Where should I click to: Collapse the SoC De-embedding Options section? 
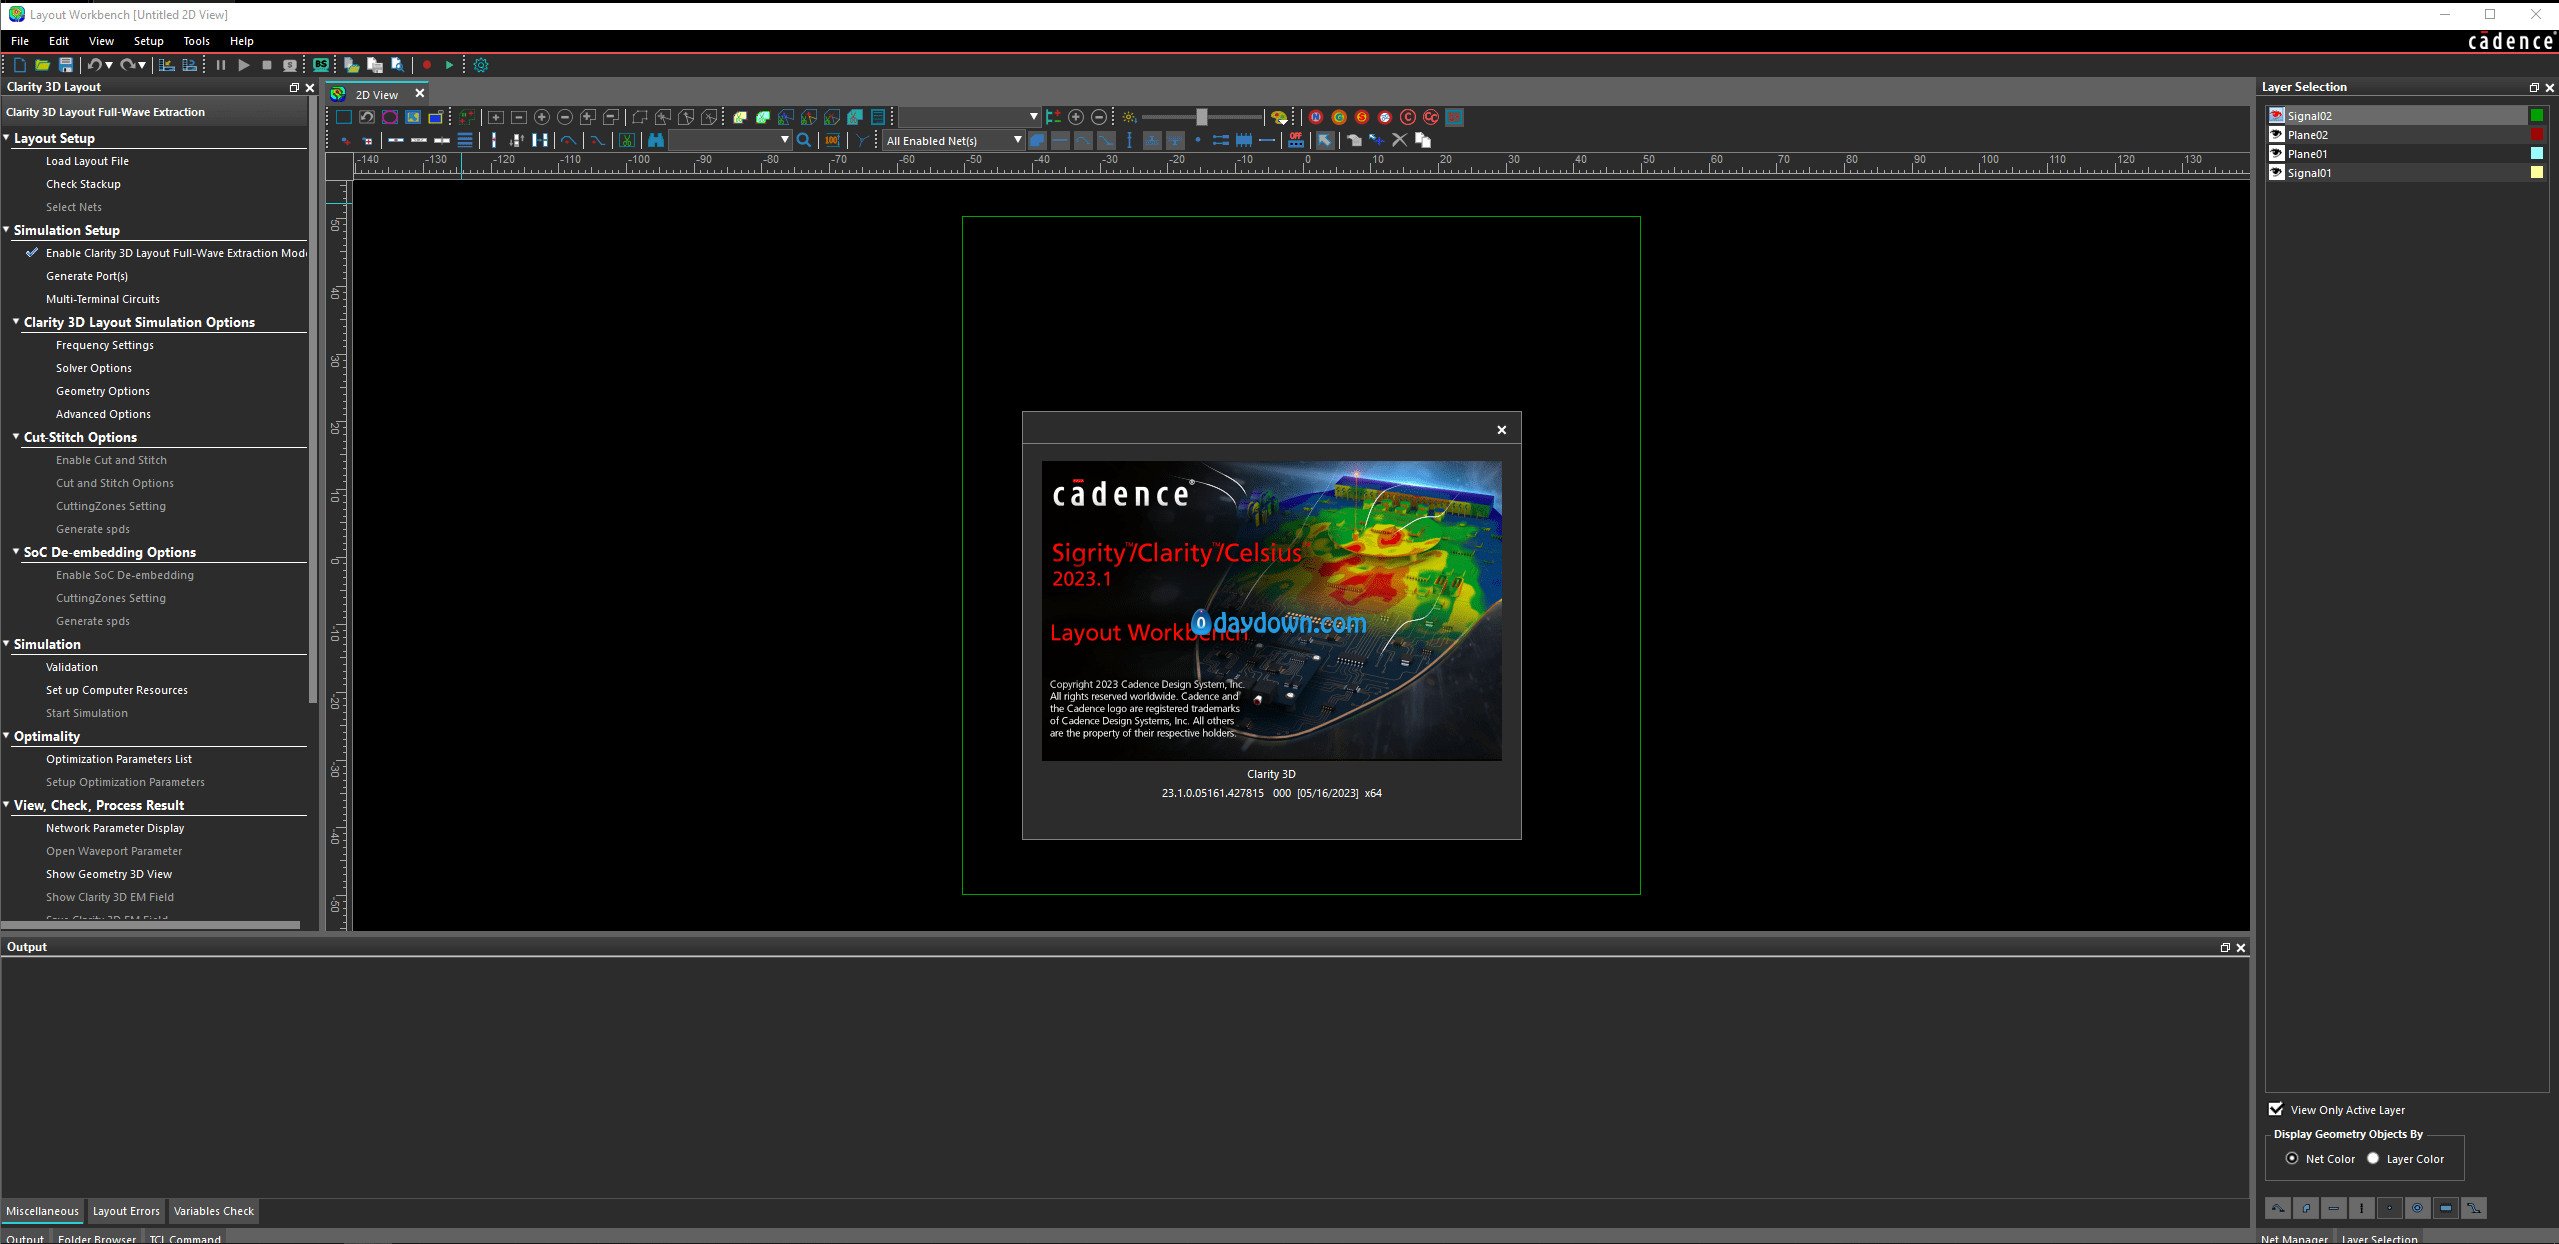pyautogui.click(x=16, y=551)
